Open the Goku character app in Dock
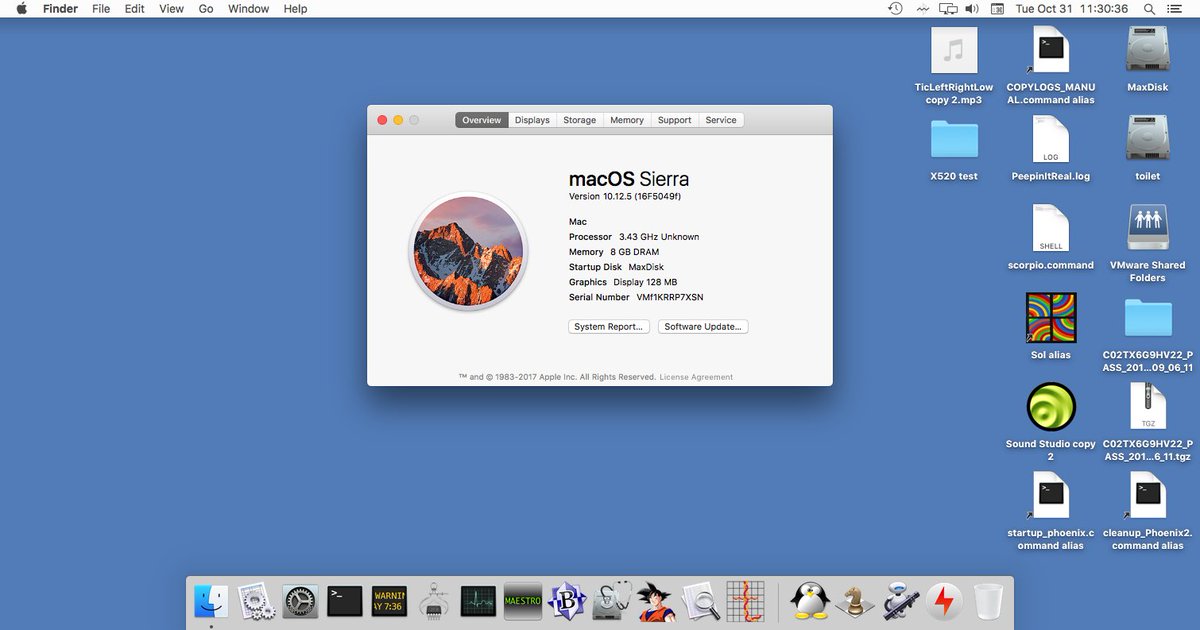The height and width of the screenshot is (630, 1200). pos(657,601)
